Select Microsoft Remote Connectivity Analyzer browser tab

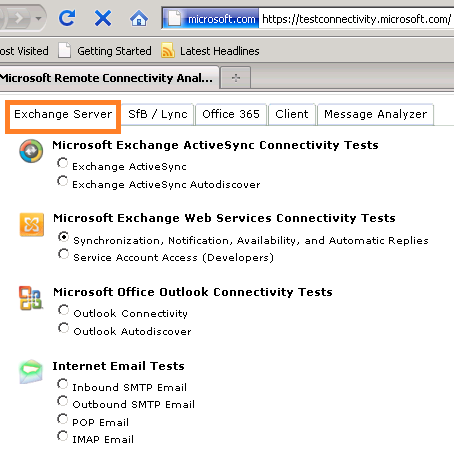pyautogui.click(x=109, y=78)
